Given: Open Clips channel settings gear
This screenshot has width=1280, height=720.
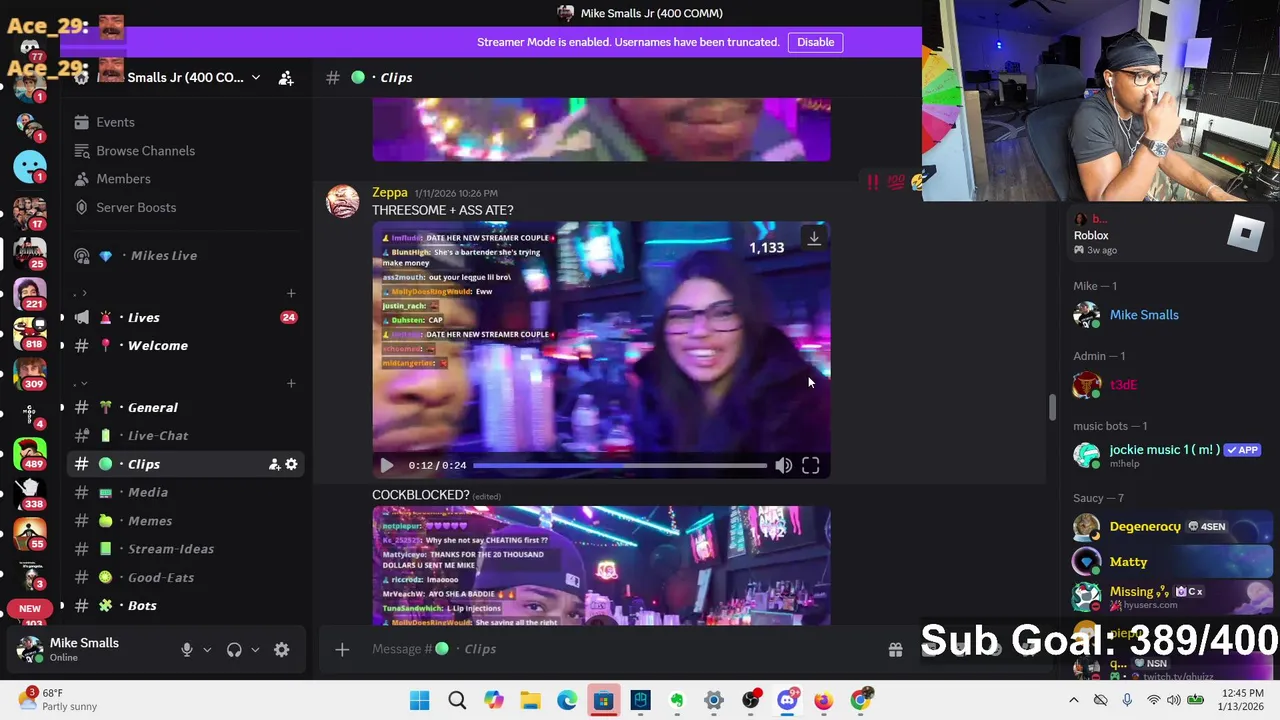Looking at the screenshot, I should [x=291, y=464].
